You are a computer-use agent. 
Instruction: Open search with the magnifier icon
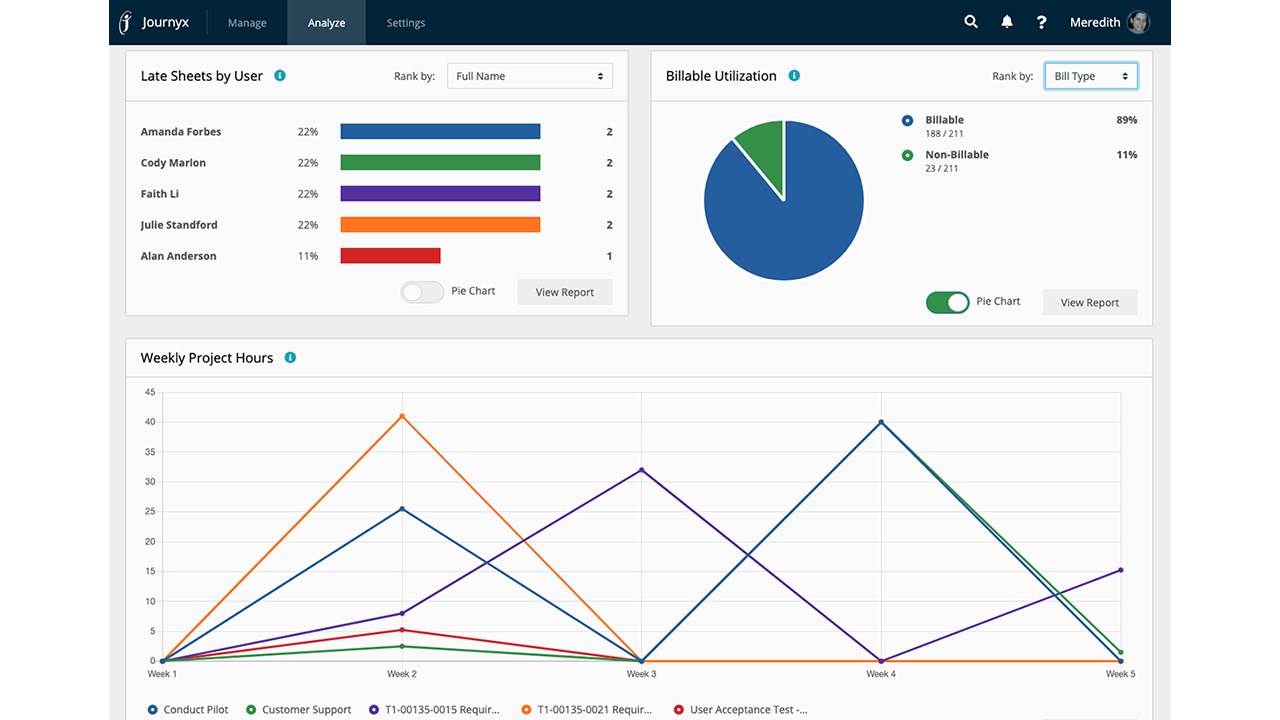pos(971,22)
